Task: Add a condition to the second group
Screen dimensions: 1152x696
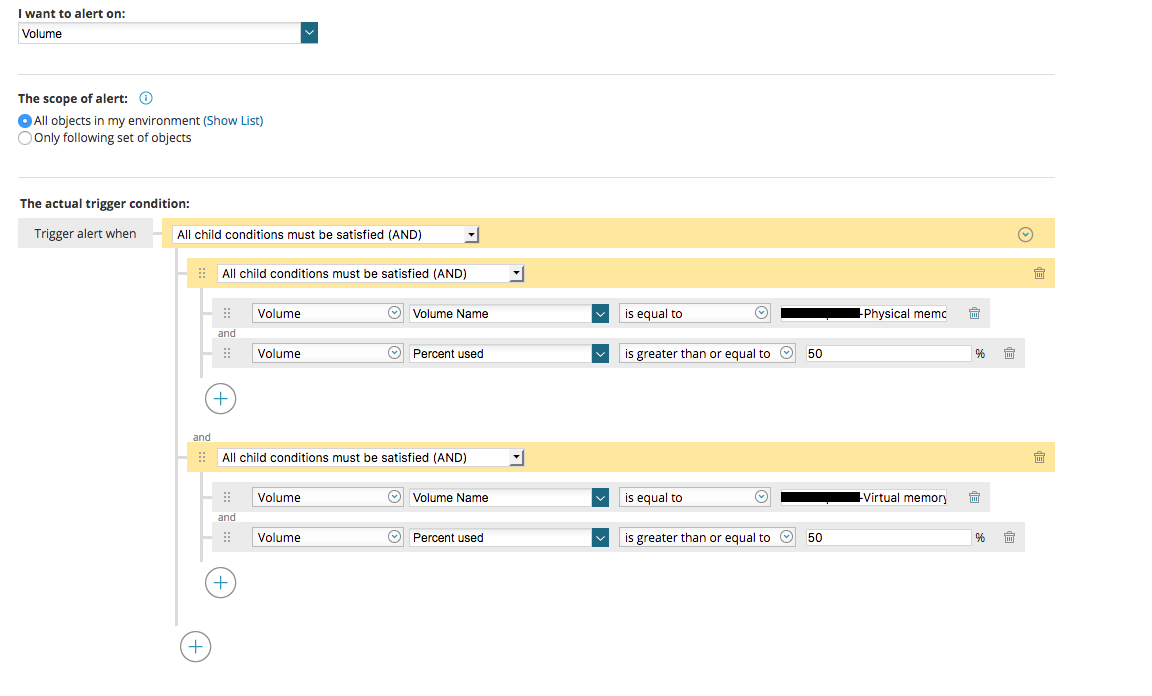Action: coord(220,583)
